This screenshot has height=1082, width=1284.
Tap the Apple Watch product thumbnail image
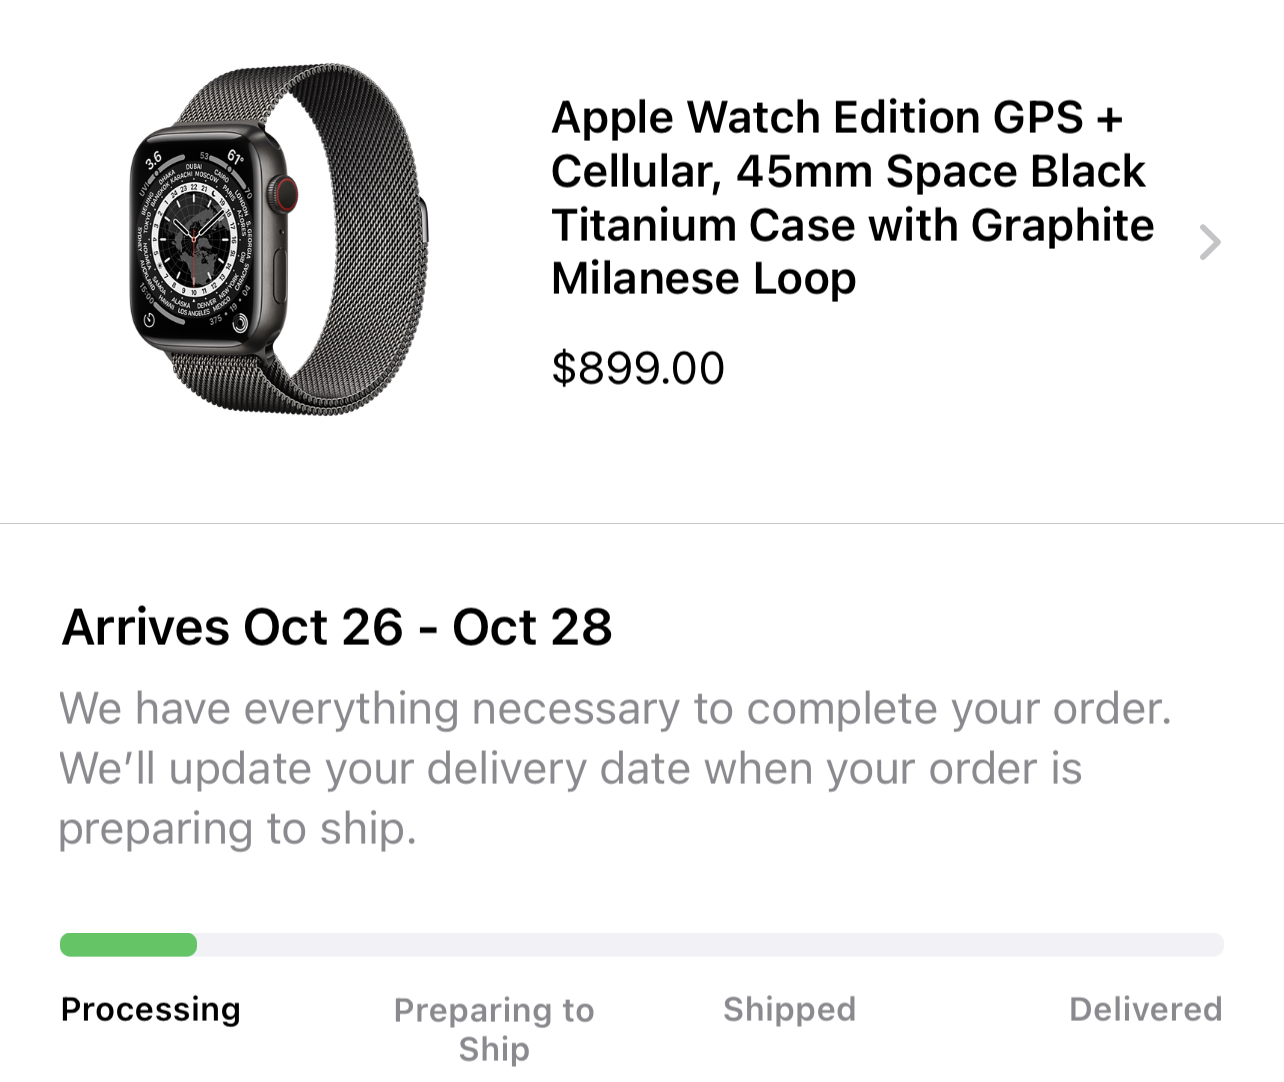pyautogui.click(x=279, y=240)
